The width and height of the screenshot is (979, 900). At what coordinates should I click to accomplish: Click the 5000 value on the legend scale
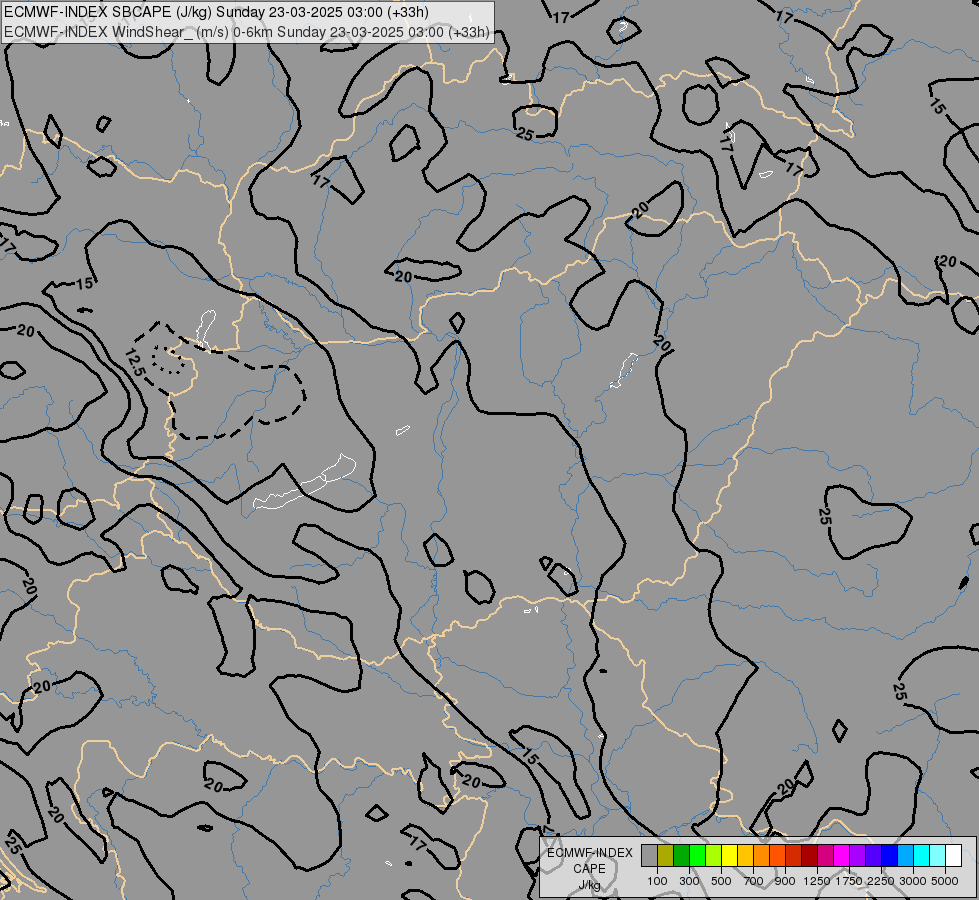click(x=945, y=881)
